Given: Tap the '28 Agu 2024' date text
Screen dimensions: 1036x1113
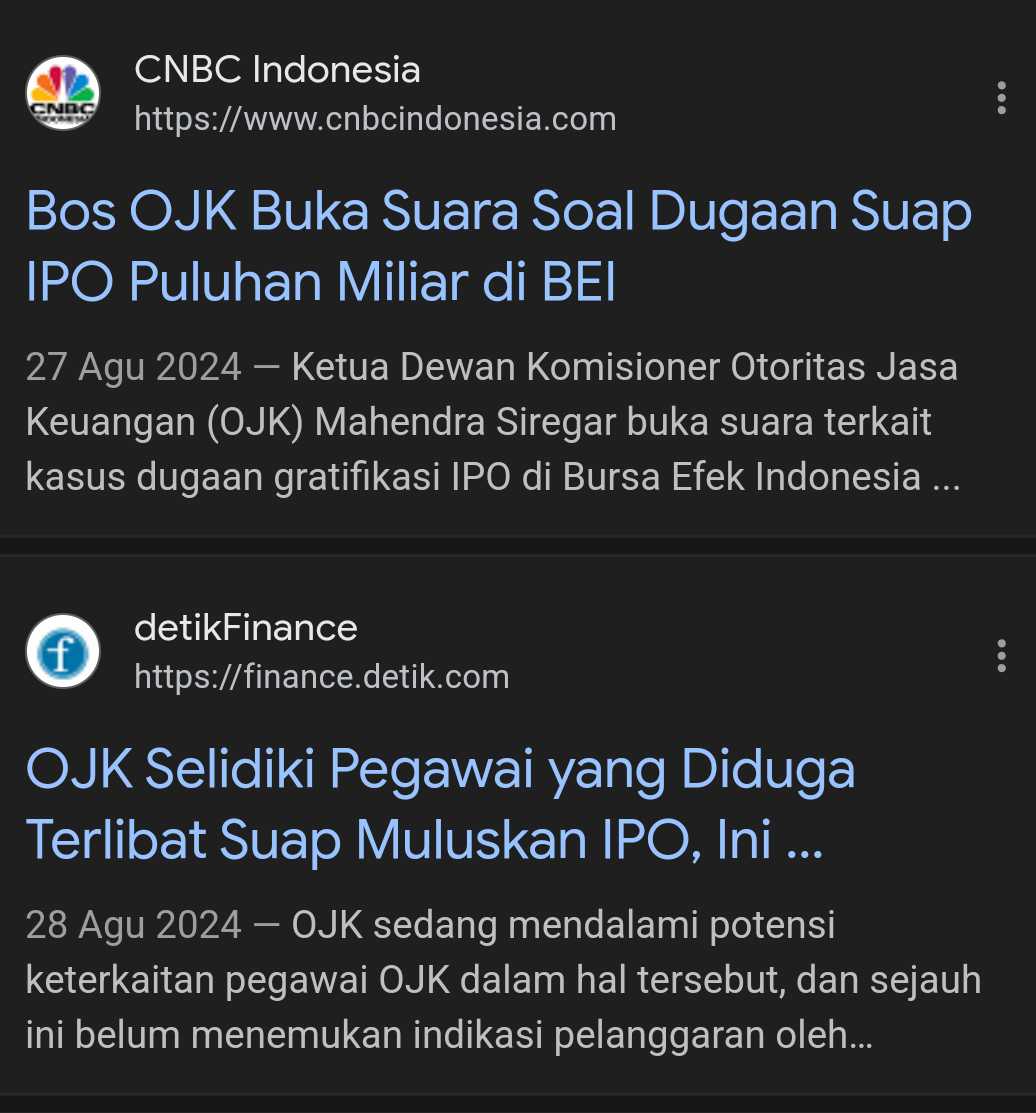Looking at the screenshot, I should (x=133, y=925).
